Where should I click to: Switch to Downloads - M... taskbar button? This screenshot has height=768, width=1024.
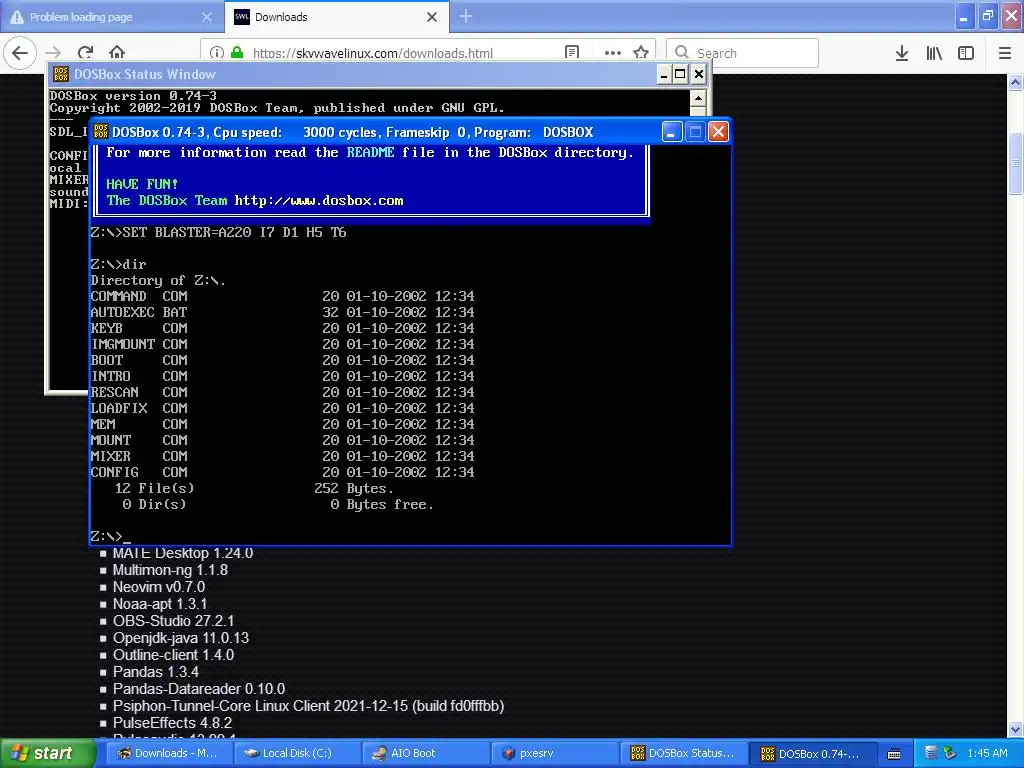[167, 753]
